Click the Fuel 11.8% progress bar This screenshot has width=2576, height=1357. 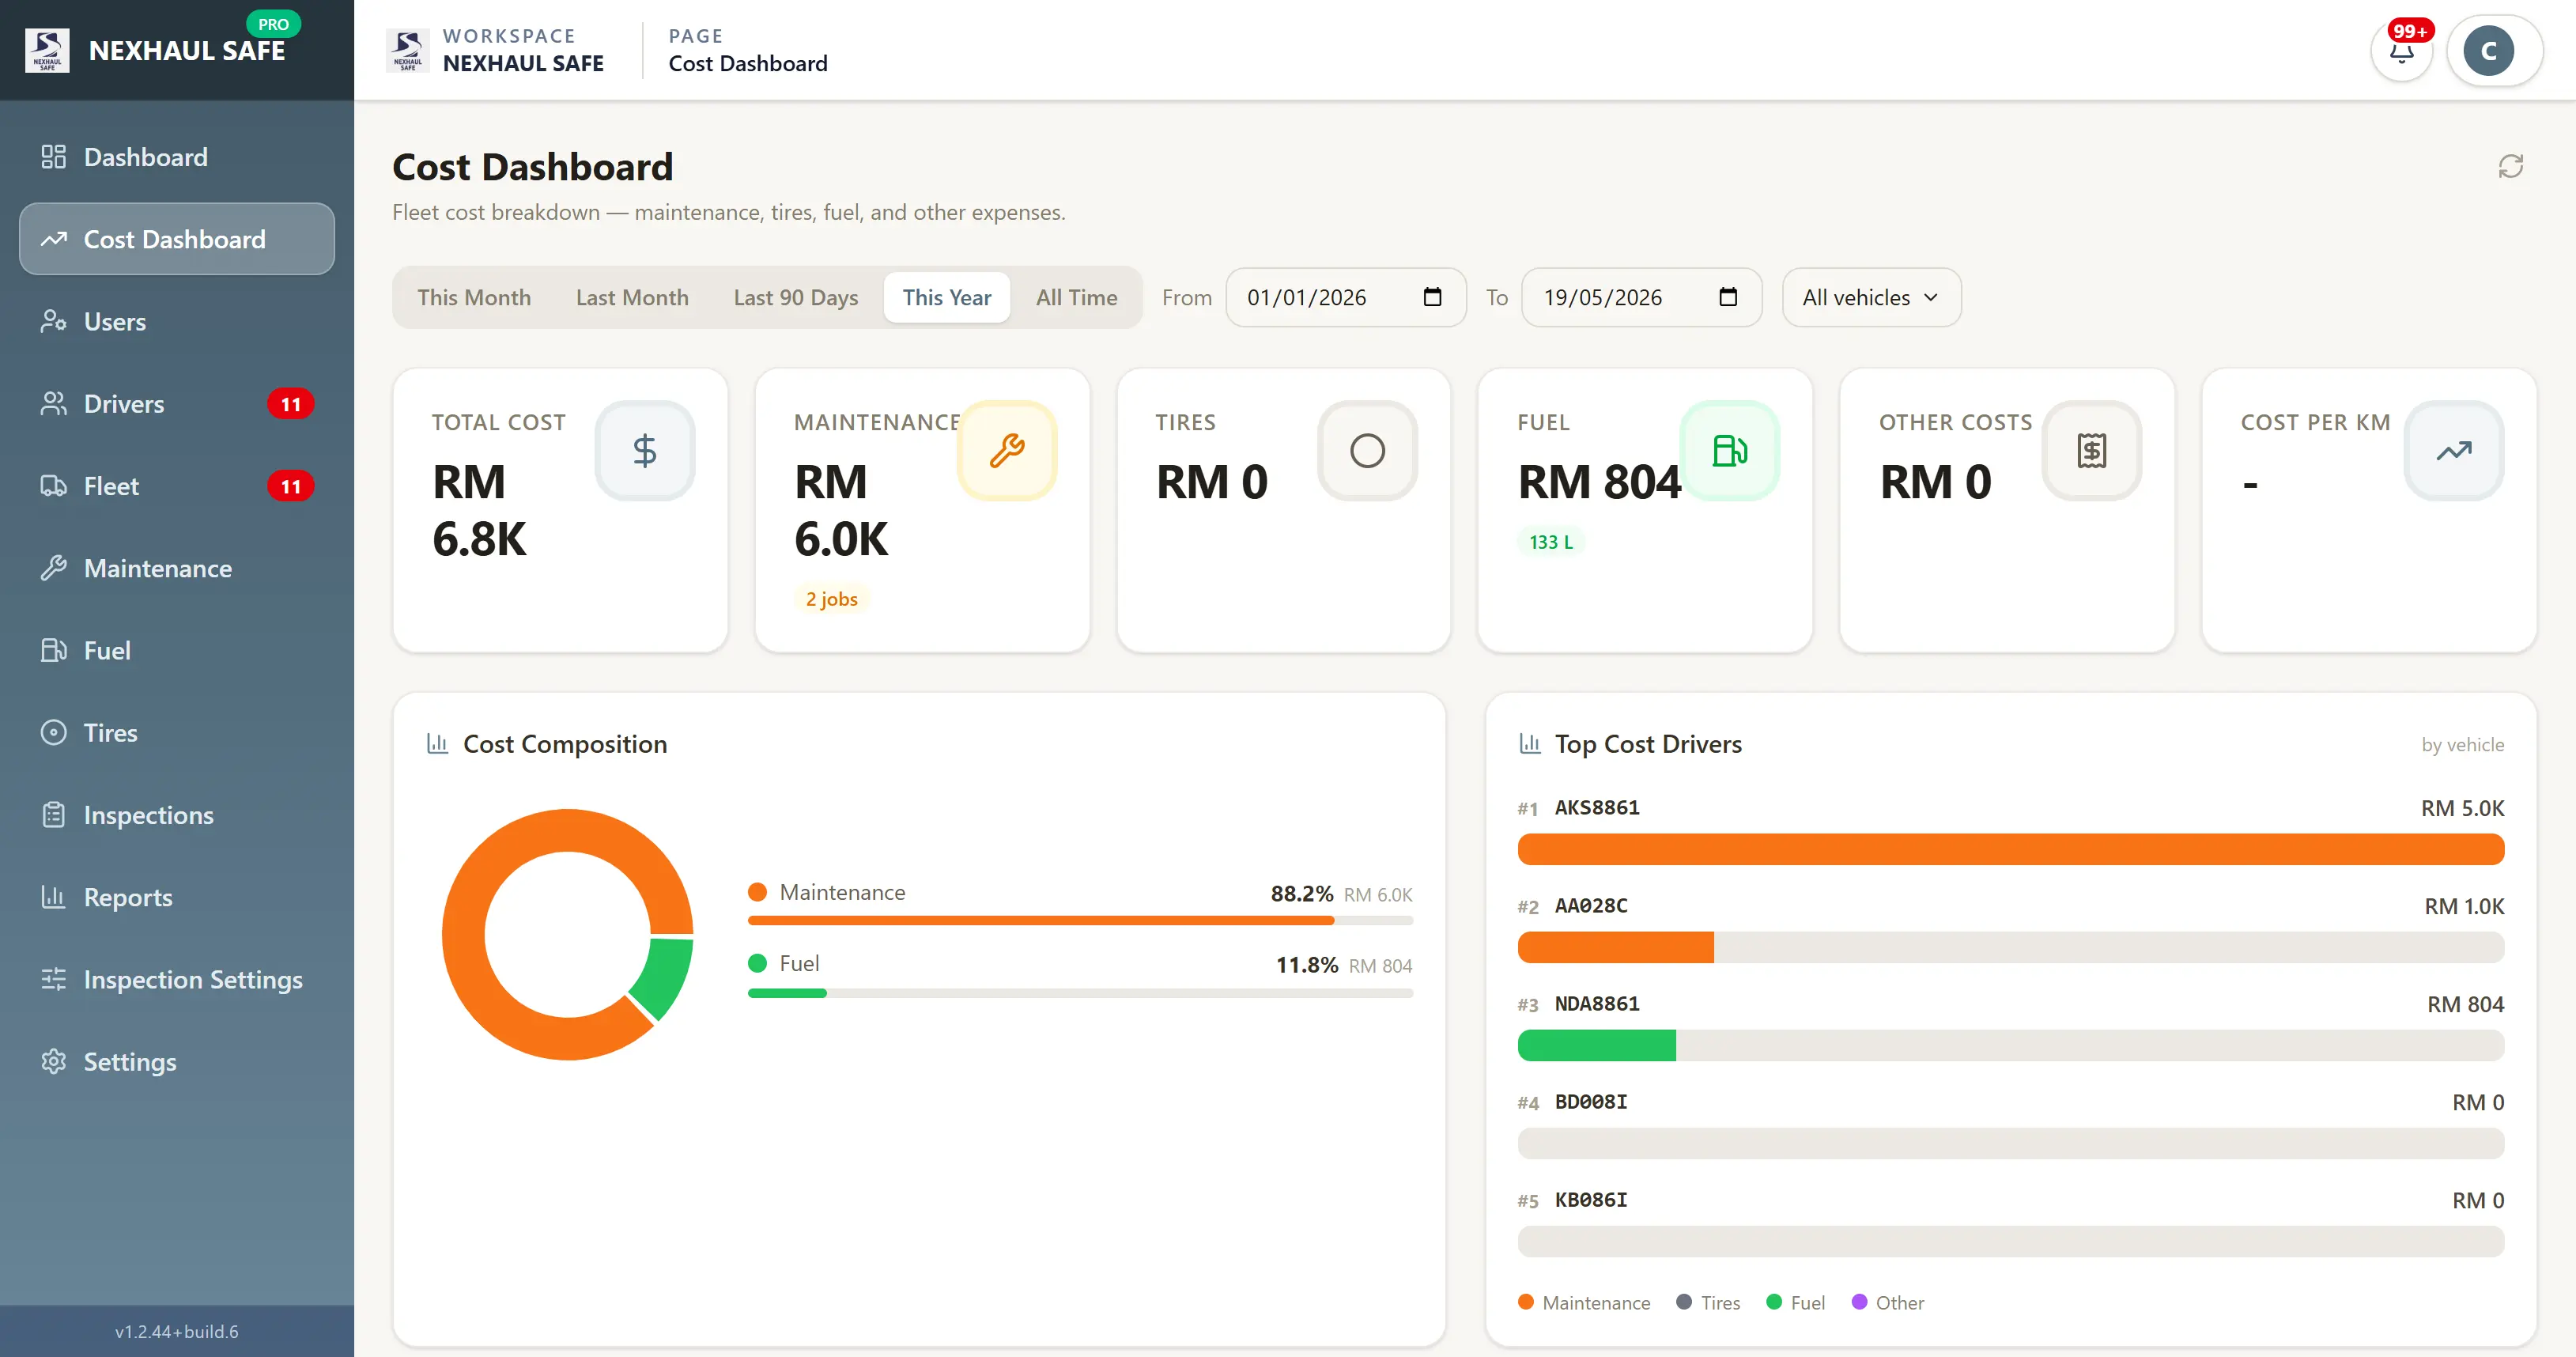1080,993
